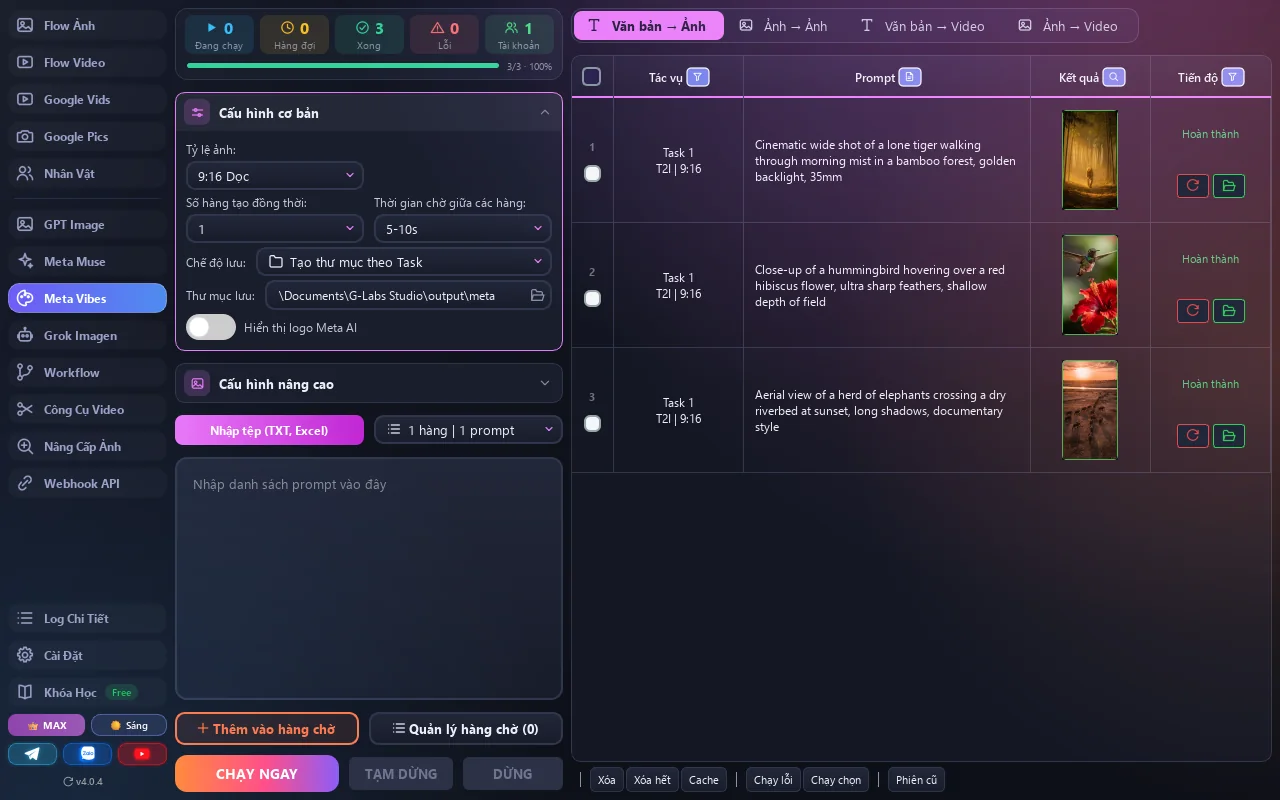Click the prompt list text area
Image resolution: width=1280 pixels, height=800 pixels.
click(x=369, y=579)
